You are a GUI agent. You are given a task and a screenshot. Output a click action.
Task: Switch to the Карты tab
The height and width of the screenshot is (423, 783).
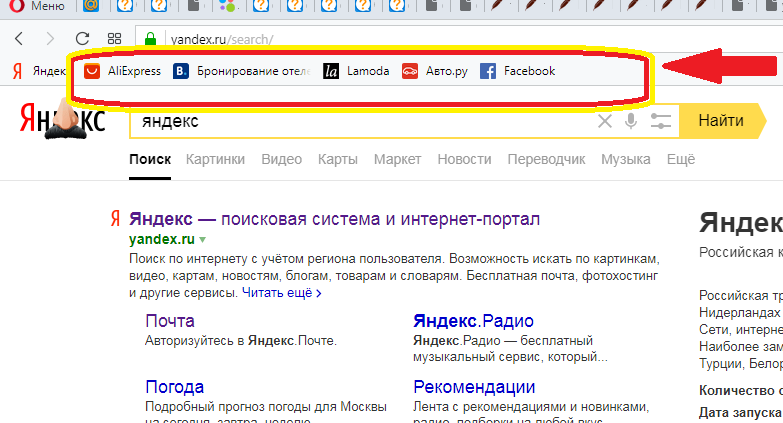click(x=338, y=159)
